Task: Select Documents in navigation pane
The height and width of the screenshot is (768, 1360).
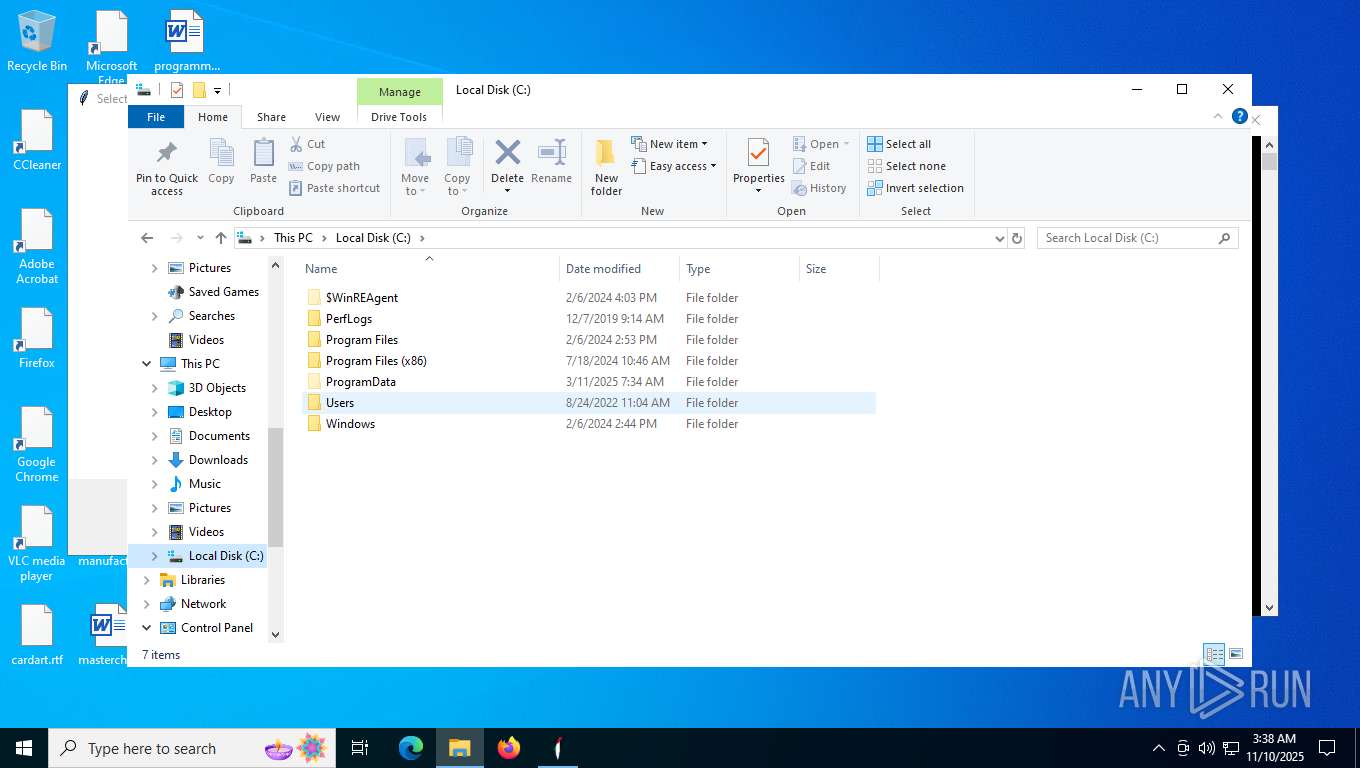Action: pyautogui.click(x=219, y=436)
